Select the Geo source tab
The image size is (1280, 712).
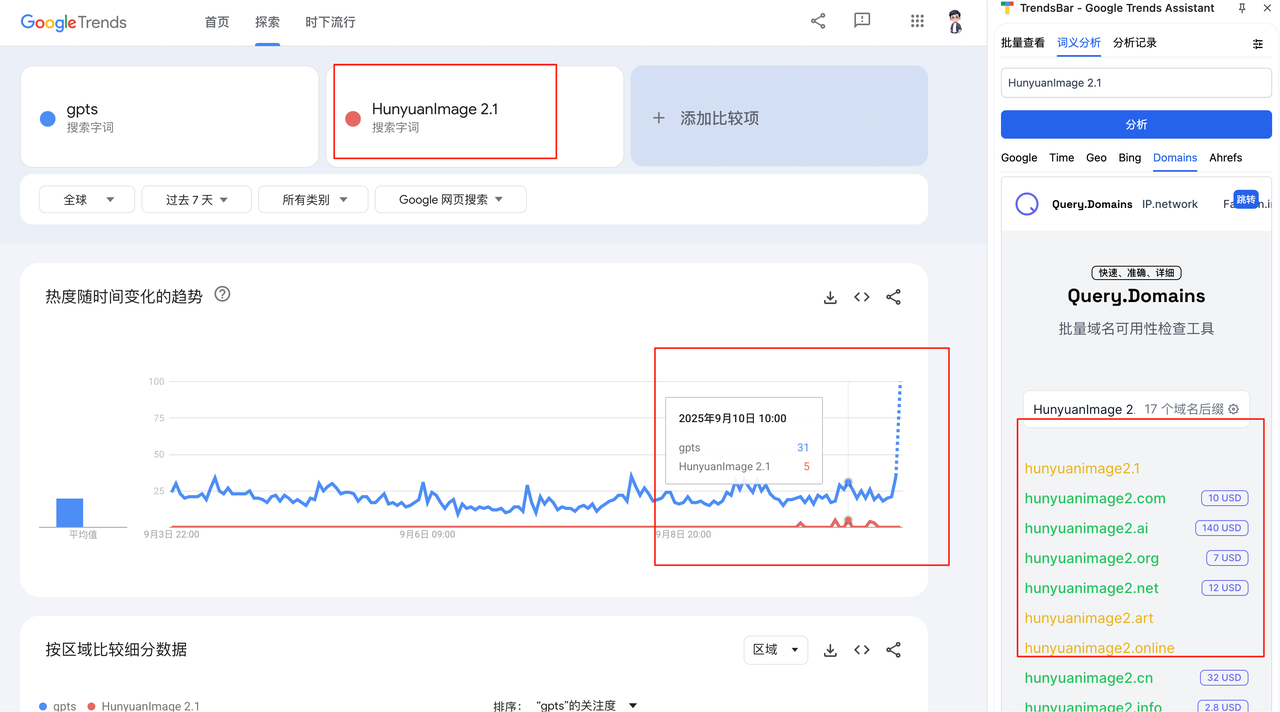tap(1096, 158)
